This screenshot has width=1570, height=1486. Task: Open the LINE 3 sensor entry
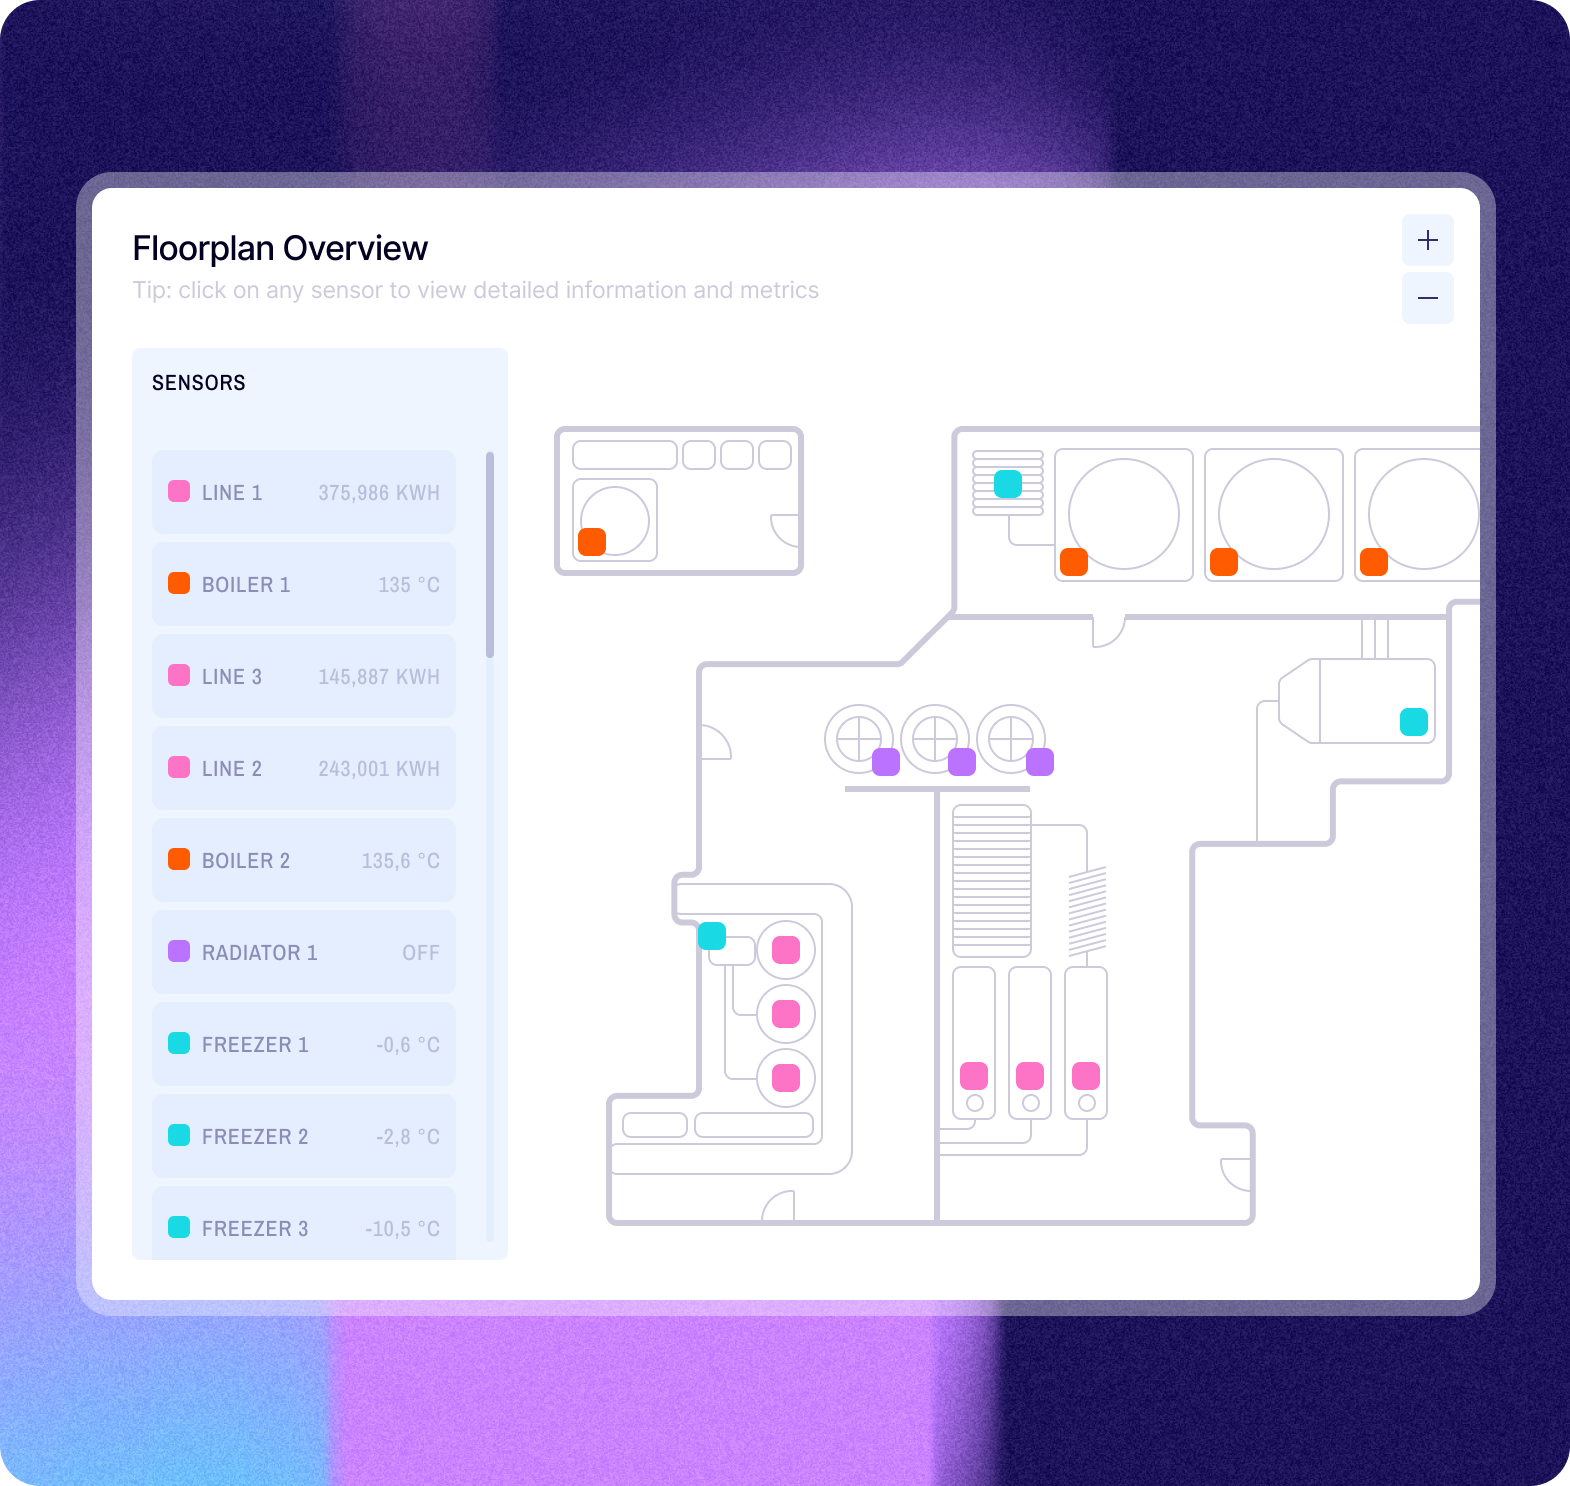(304, 676)
